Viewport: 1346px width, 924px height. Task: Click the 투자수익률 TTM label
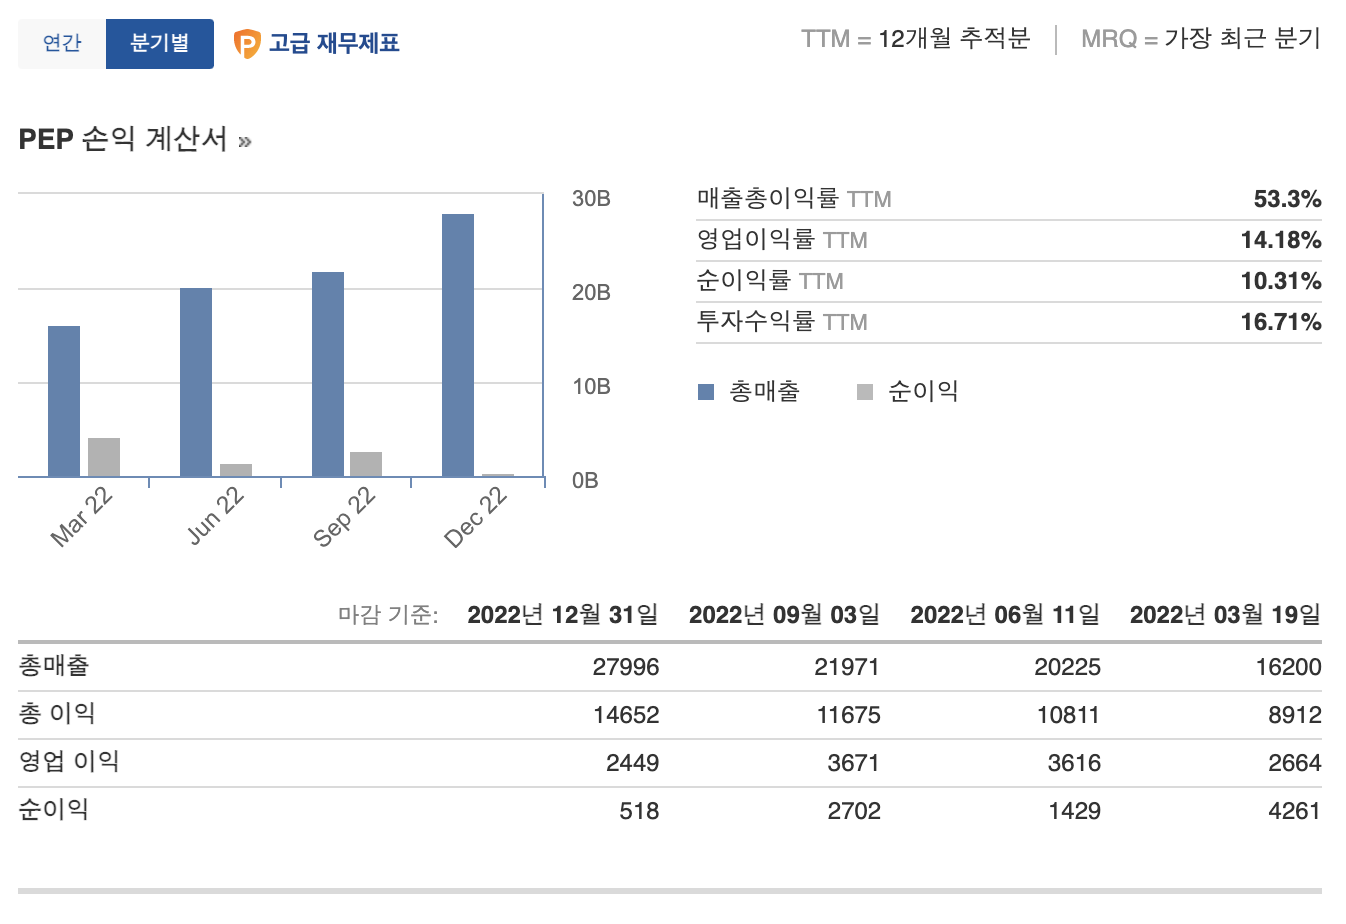pyautogui.click(x=782, y=322)
